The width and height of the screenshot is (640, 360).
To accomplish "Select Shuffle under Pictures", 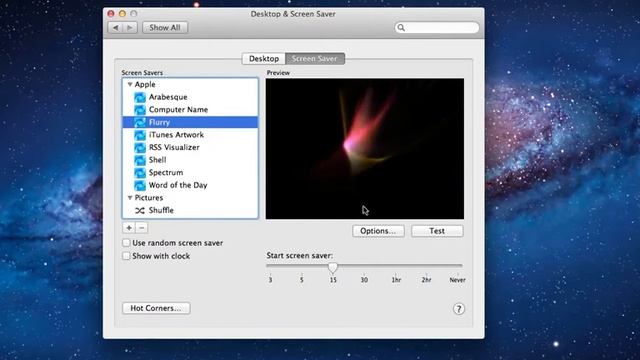I will [161, 211].
